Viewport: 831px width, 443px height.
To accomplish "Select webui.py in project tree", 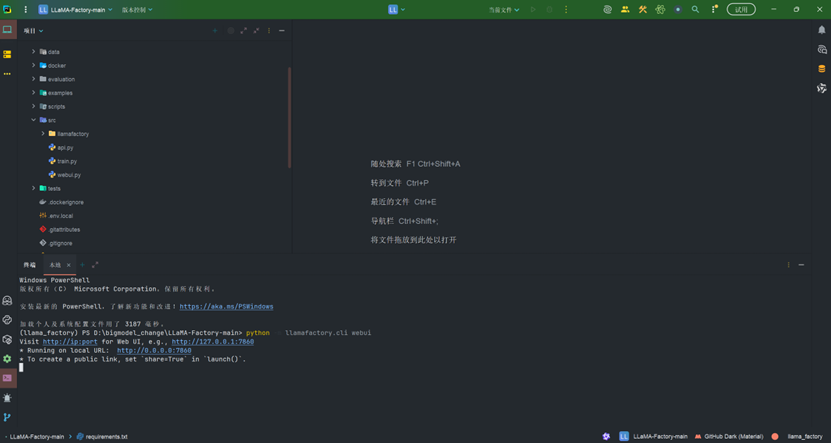I will click(x=65, y=175).
